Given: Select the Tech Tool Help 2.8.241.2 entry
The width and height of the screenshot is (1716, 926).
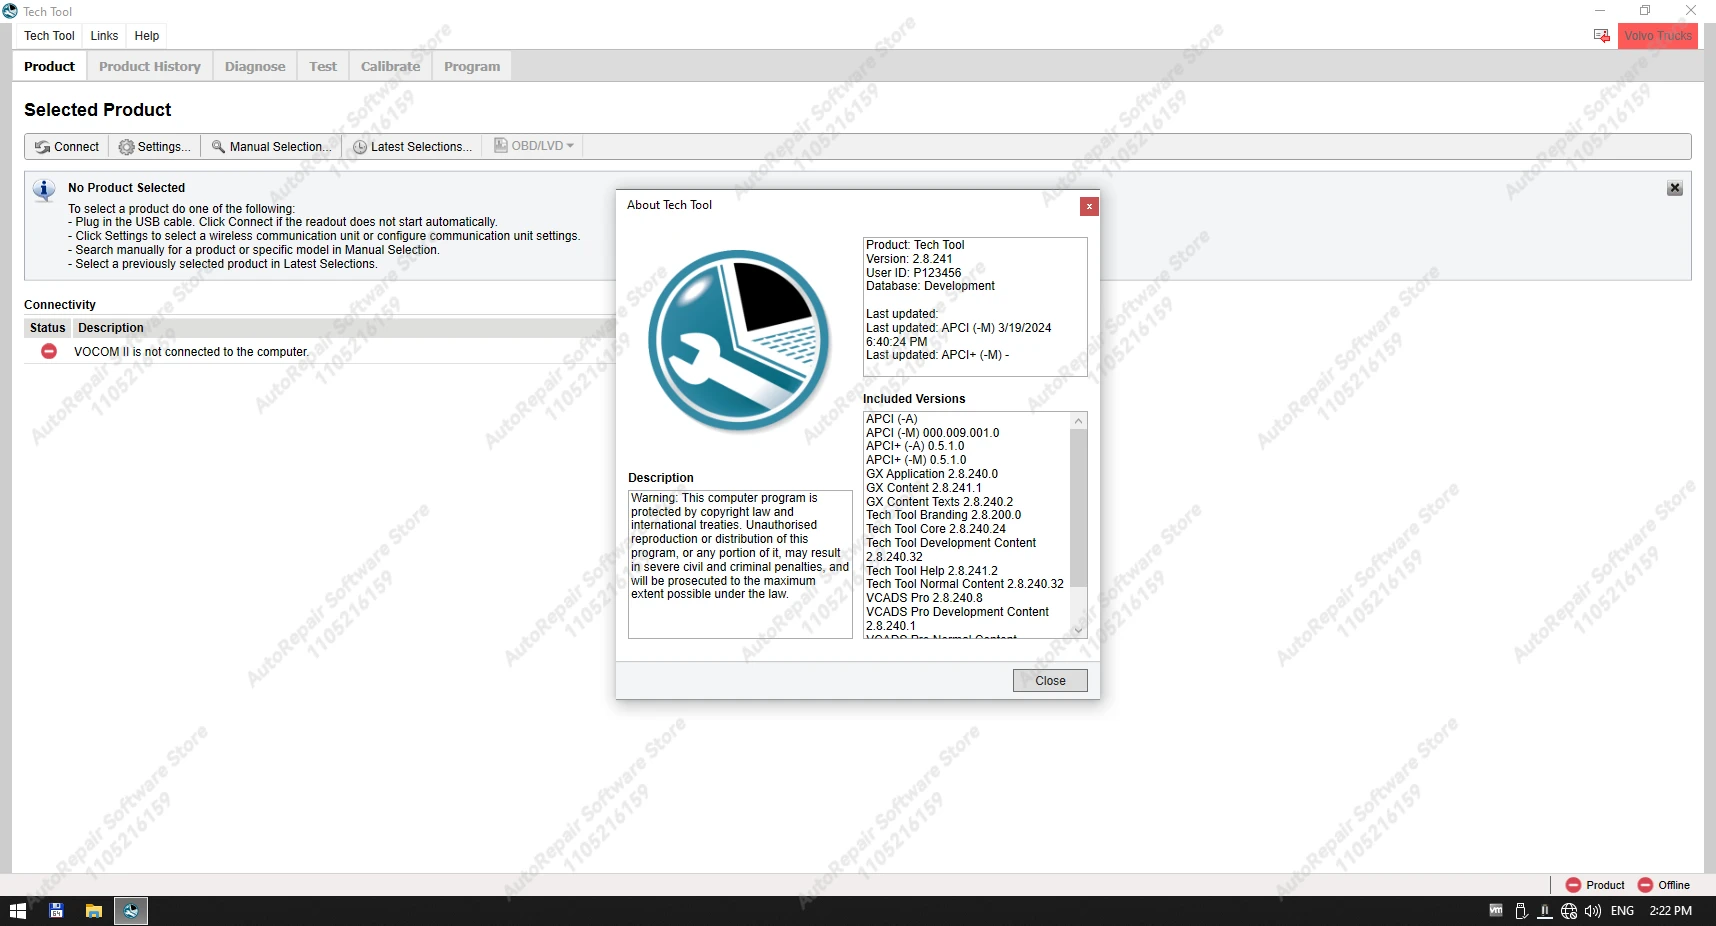Looking at the screenshot, I should [x=932, y=571].
